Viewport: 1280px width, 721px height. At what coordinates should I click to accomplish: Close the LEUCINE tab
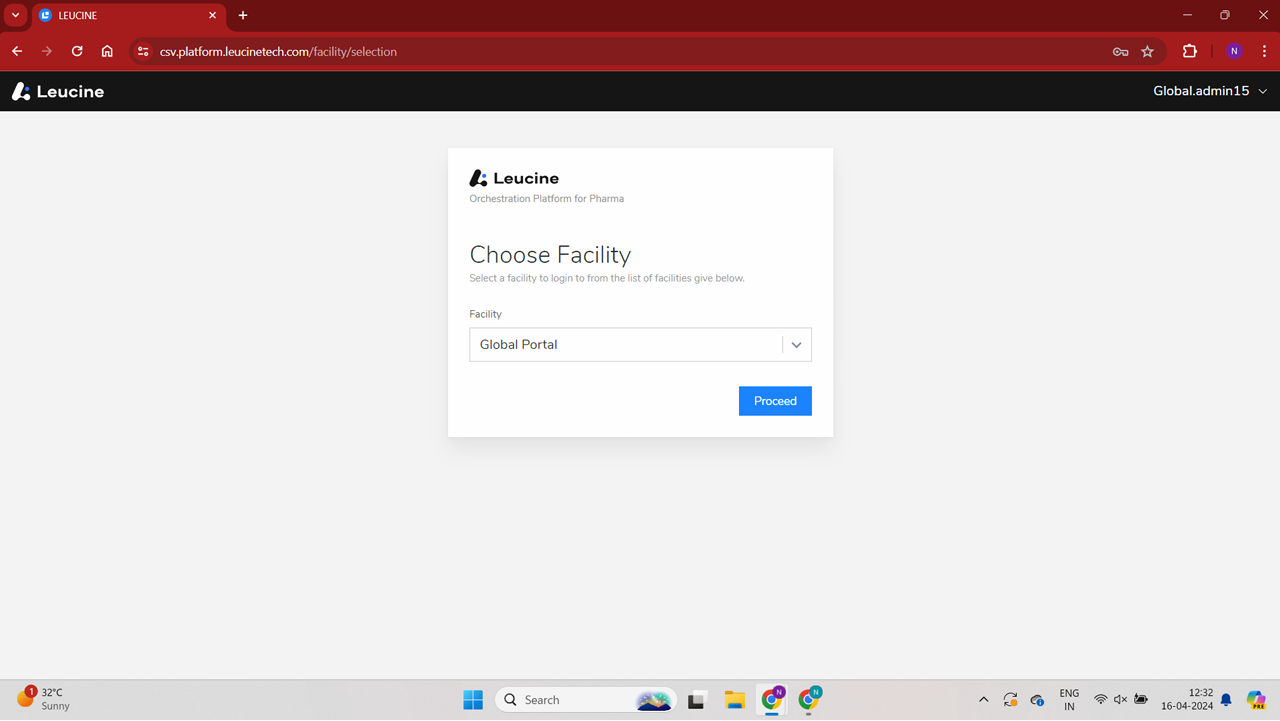[x=212, y=16]
